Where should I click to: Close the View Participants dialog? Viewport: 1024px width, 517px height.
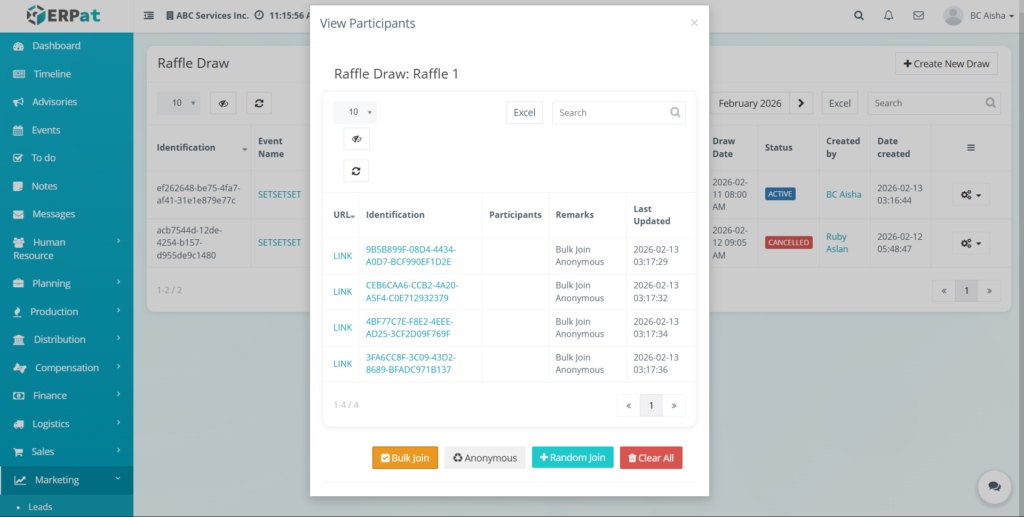(694, 23)
